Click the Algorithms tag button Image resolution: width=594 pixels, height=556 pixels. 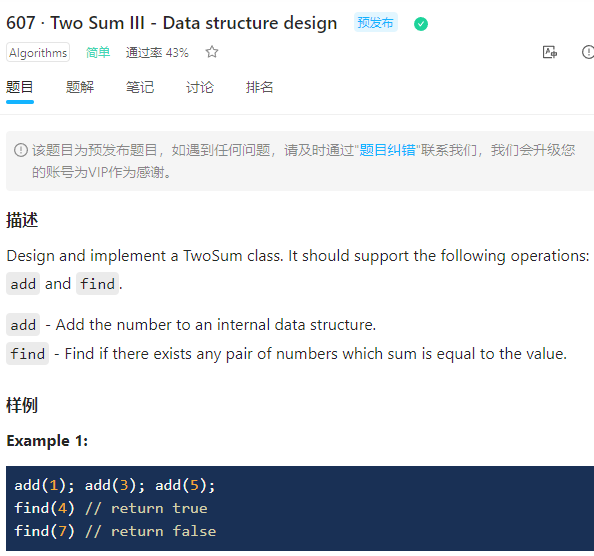pos(38,52)
